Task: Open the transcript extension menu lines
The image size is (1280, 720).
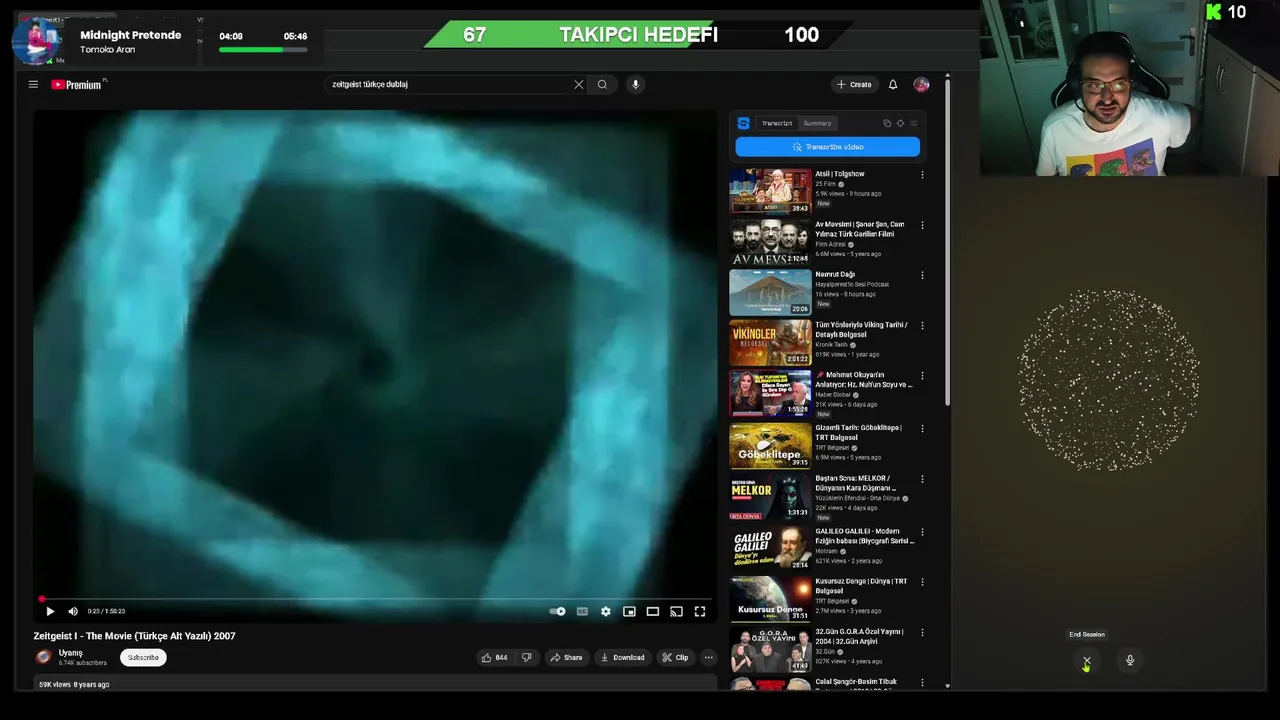Action: 913,123
